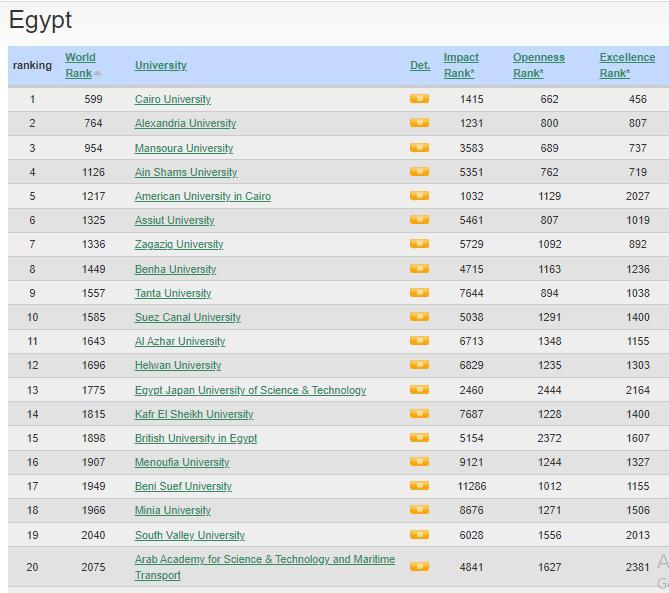Open details icon for American University in Cairo
Screen dimensions: 669x593
(x=419, y=196)
